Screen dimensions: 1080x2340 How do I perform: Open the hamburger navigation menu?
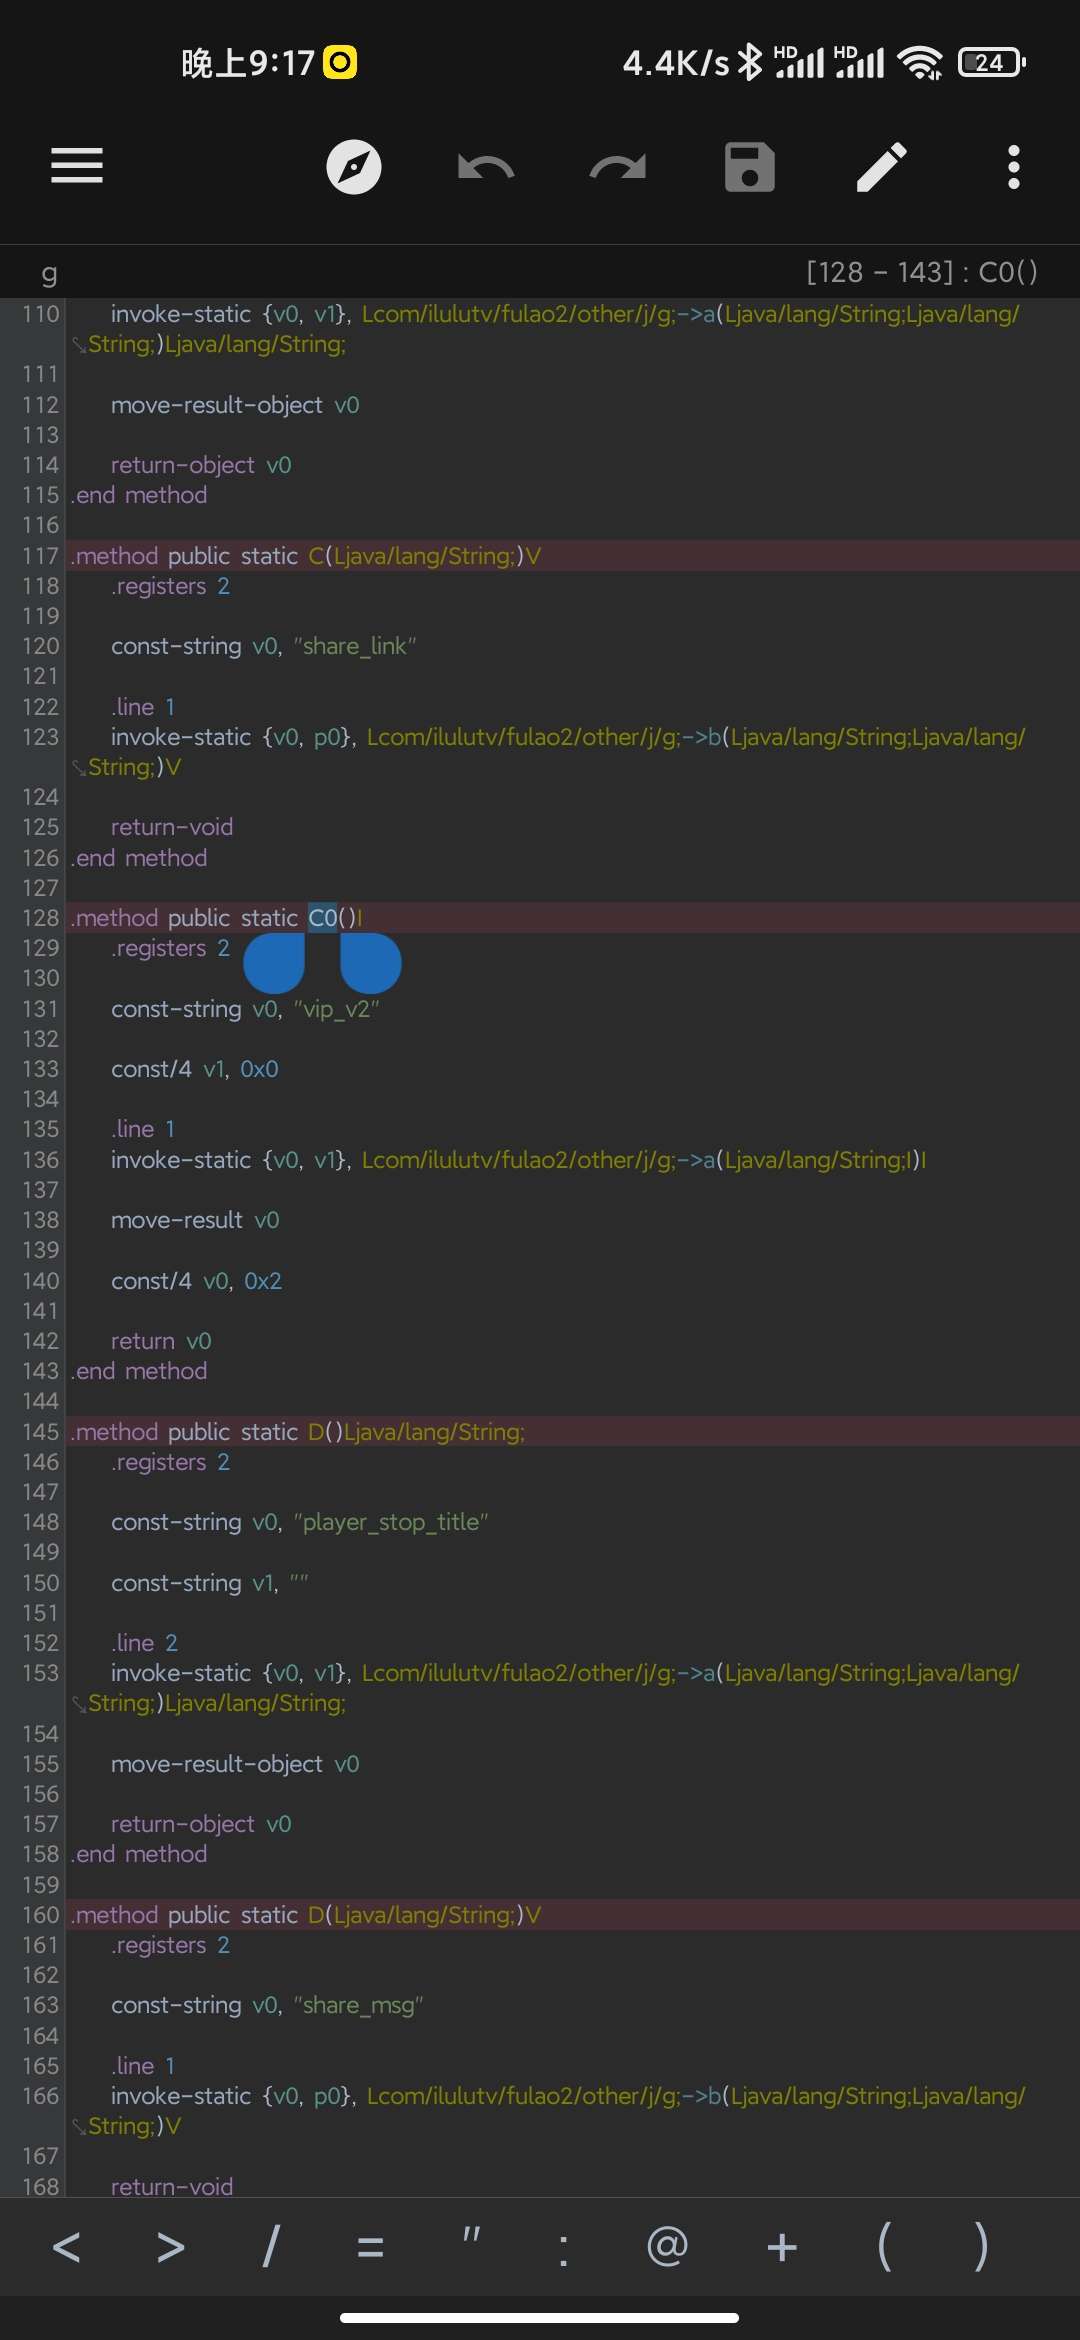(x=77, y=166)
